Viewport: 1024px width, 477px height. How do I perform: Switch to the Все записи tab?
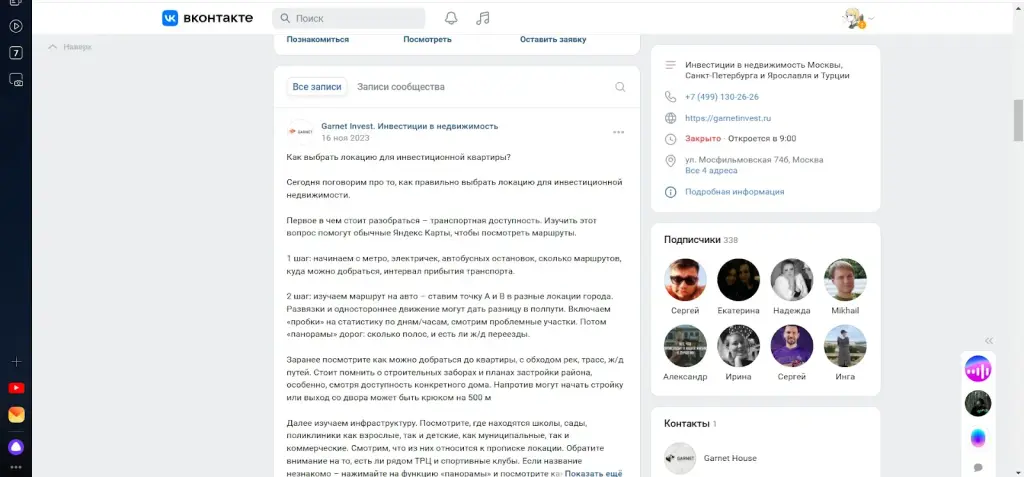click(x=317, y=87)
